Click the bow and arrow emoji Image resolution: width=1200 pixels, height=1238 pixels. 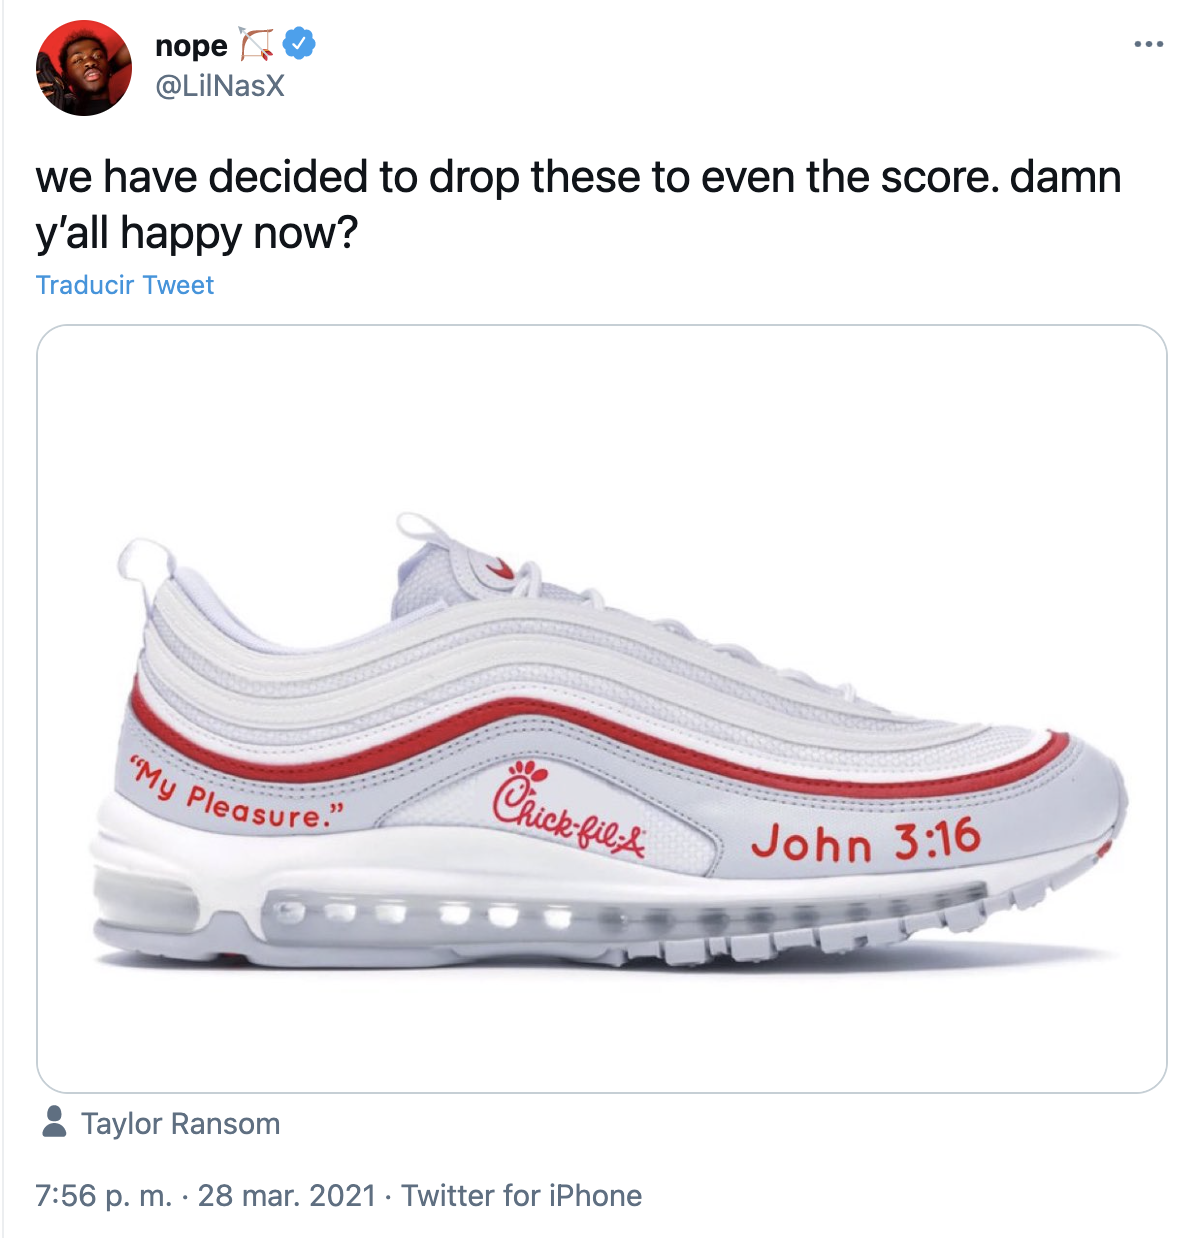pyautogui.click(x=256, y=45)
